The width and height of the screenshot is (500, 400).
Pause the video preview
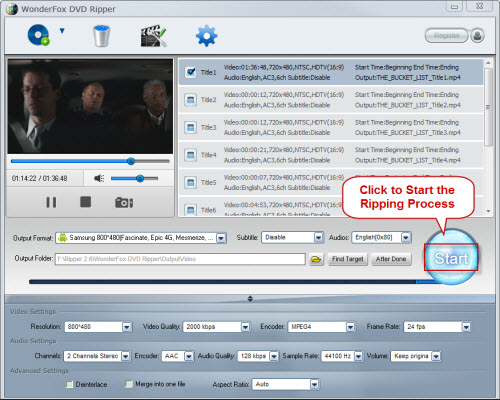click(x=51, y=202)
